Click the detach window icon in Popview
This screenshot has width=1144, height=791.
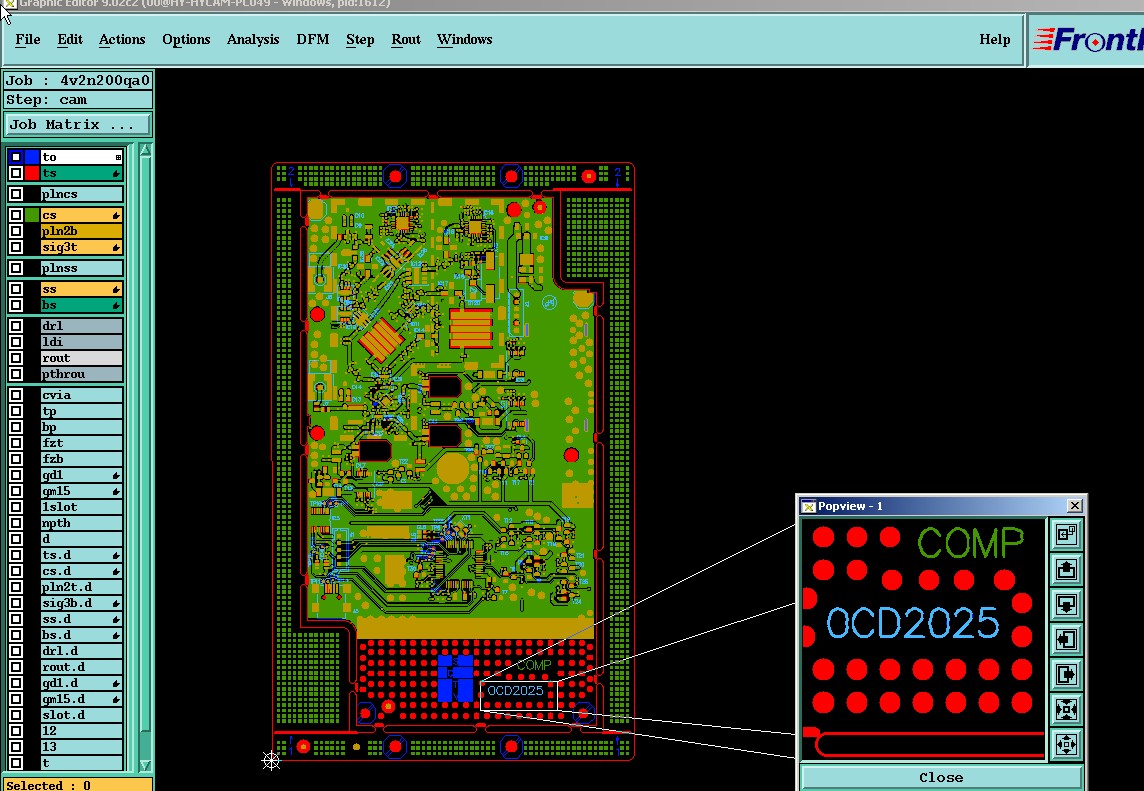(x=1066, y=534)
